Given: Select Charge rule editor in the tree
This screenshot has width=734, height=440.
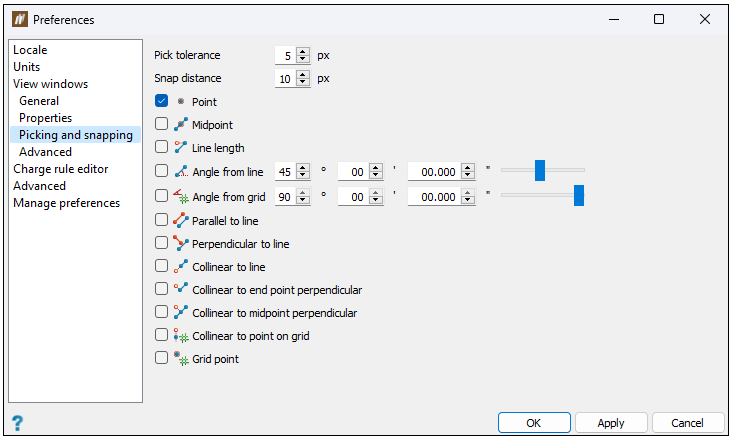Looking at the screenshot, I should click(61, 169).
